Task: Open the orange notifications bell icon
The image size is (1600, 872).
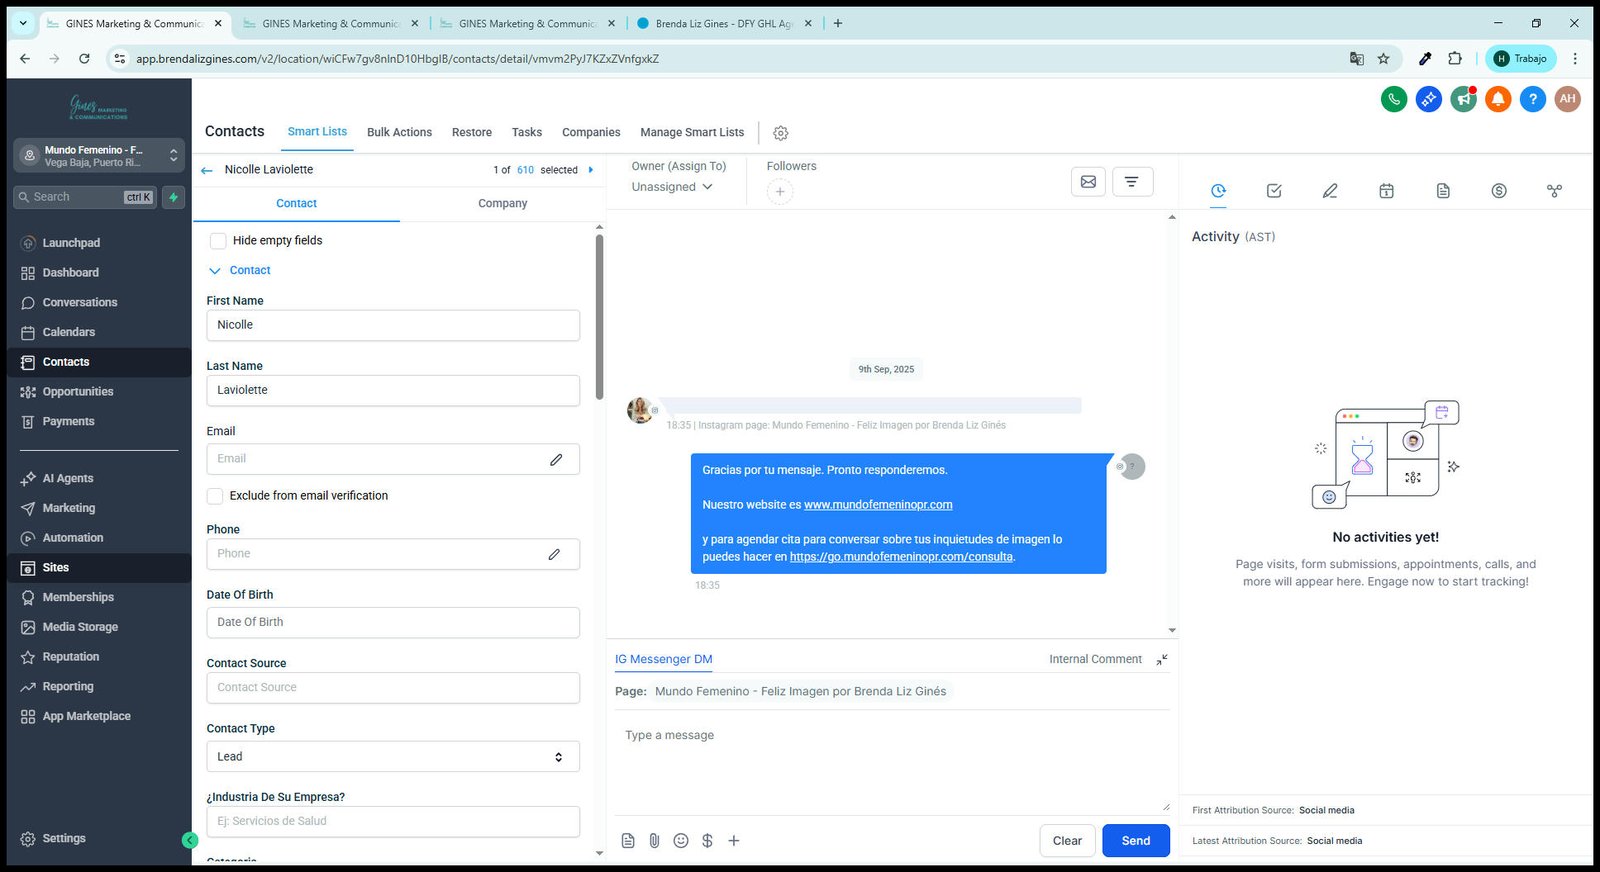Action: click(1498, 99)
